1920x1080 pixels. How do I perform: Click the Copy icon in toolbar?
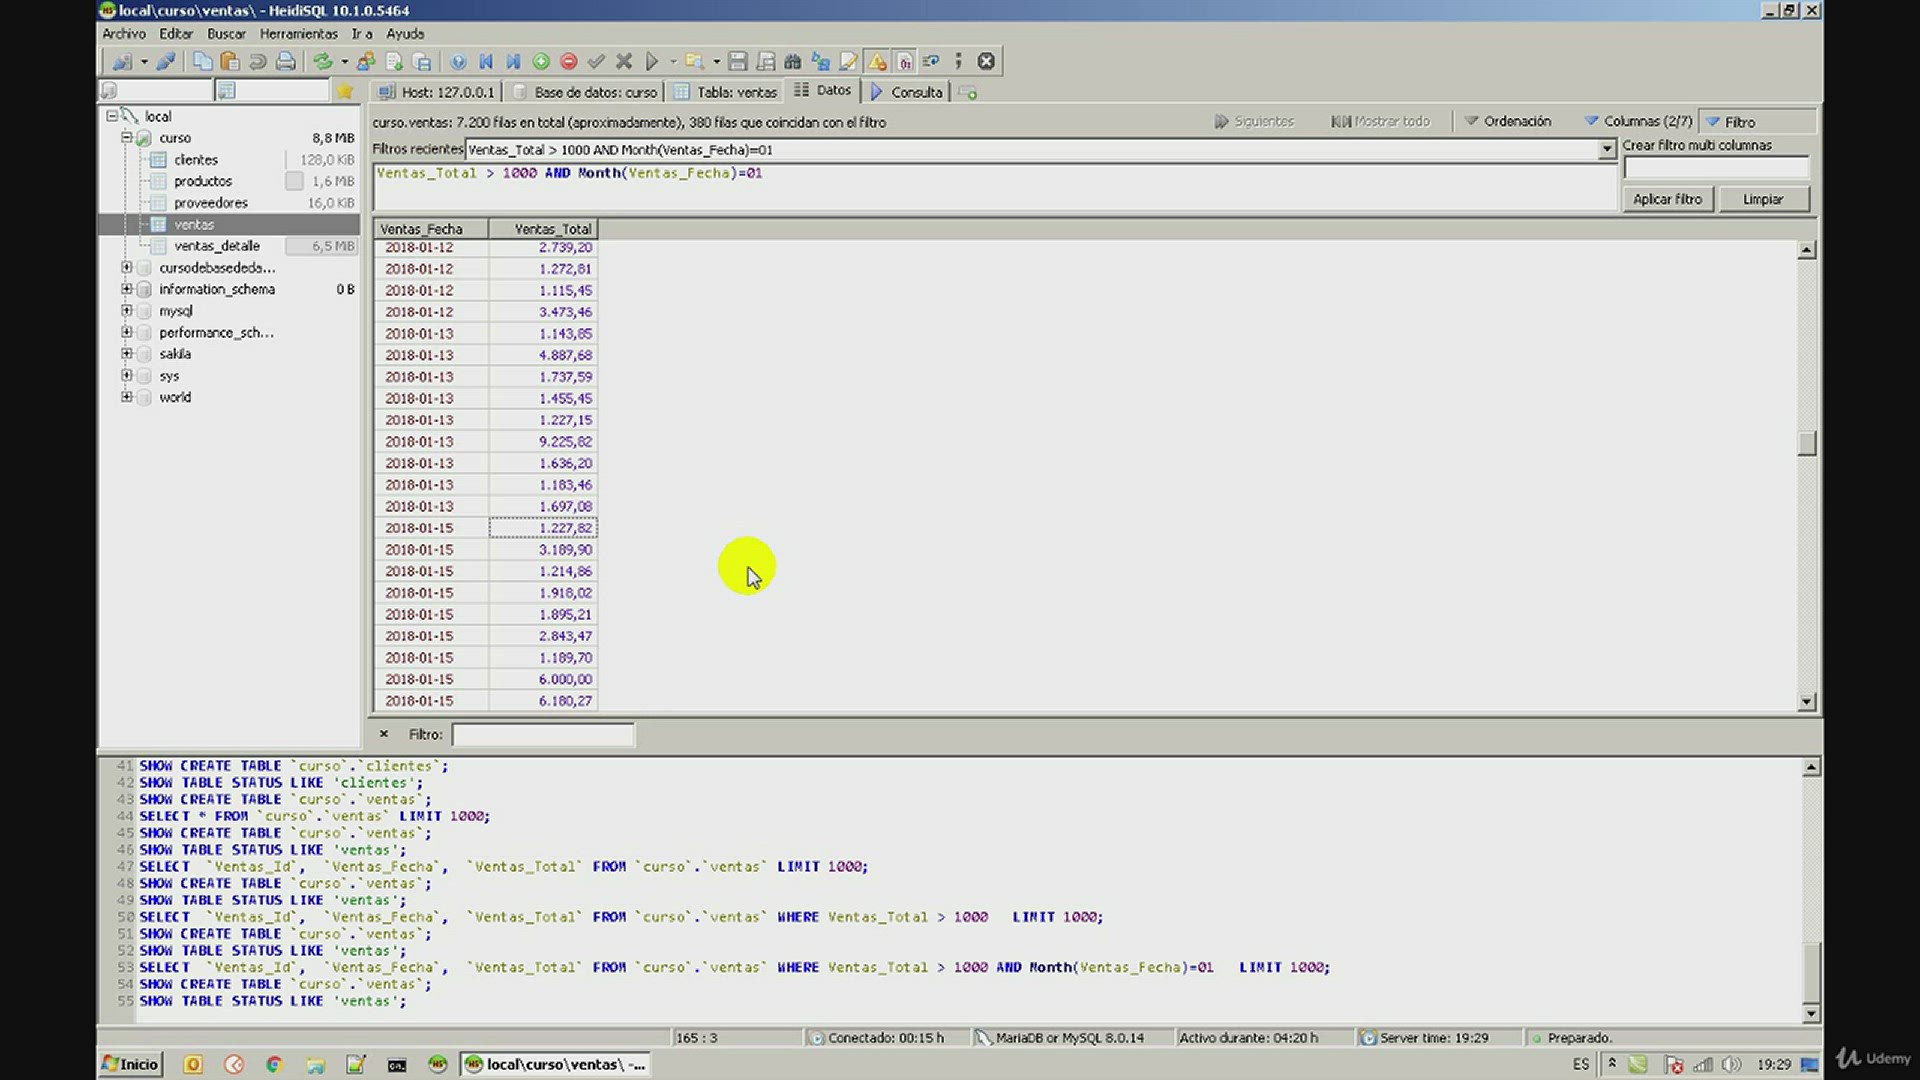click(x=202, y=61)
